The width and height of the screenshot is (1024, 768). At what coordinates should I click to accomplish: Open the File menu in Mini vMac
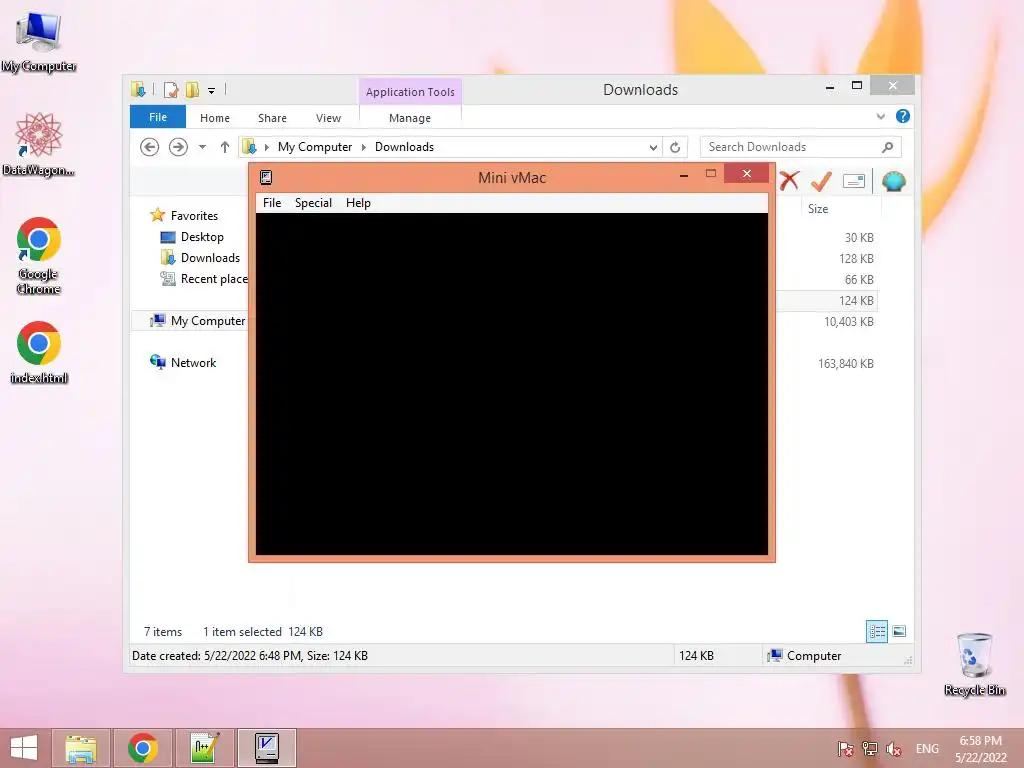[272, 203]
